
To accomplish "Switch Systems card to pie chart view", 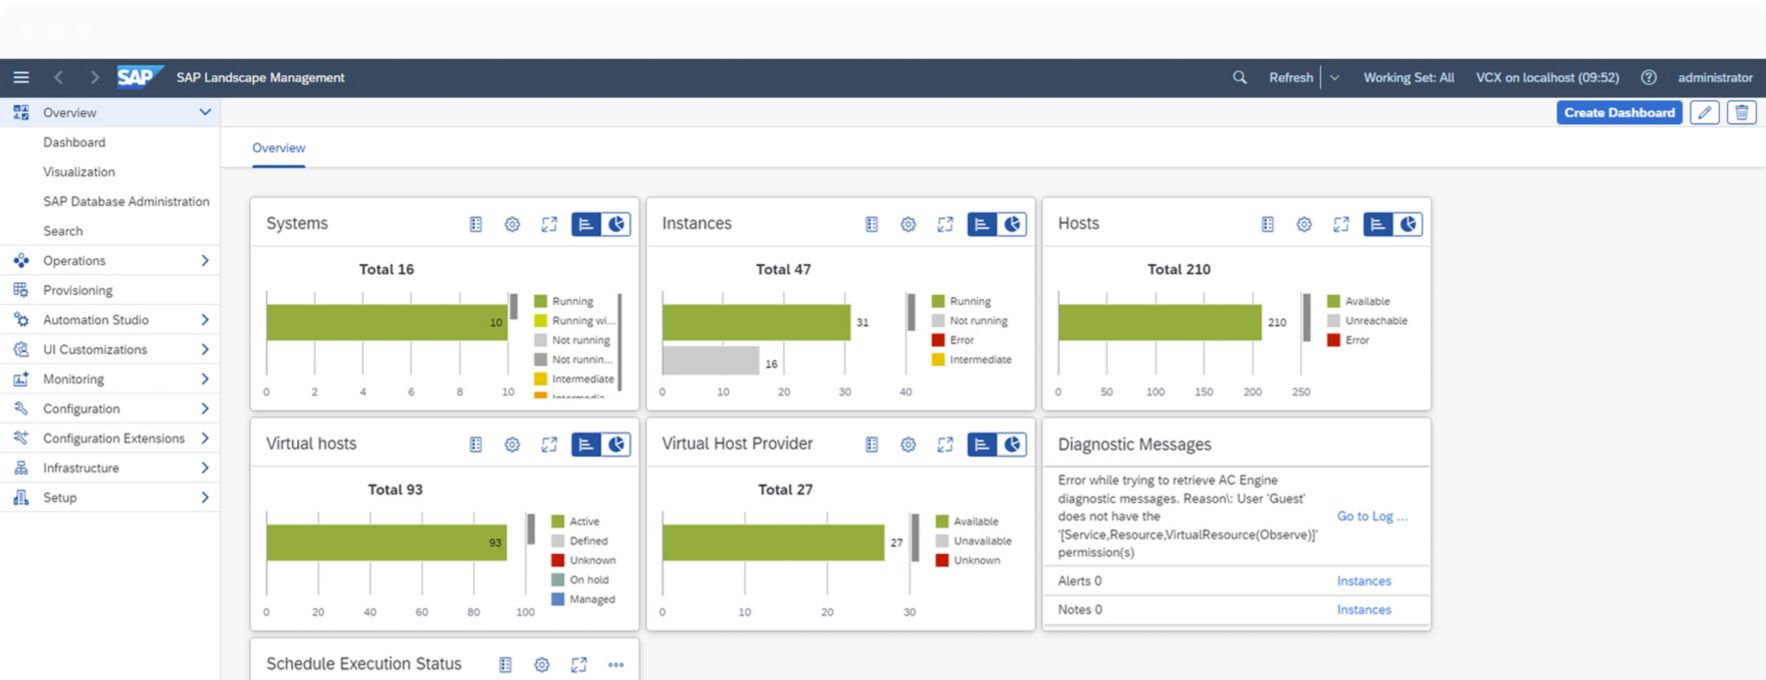I will click(616, 224).
